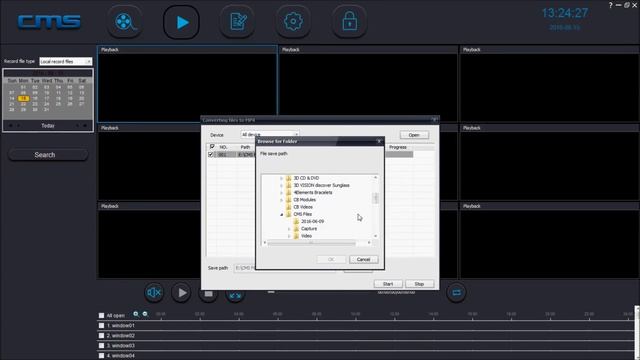Close the Converting files to MP4 window

[434, 120]
